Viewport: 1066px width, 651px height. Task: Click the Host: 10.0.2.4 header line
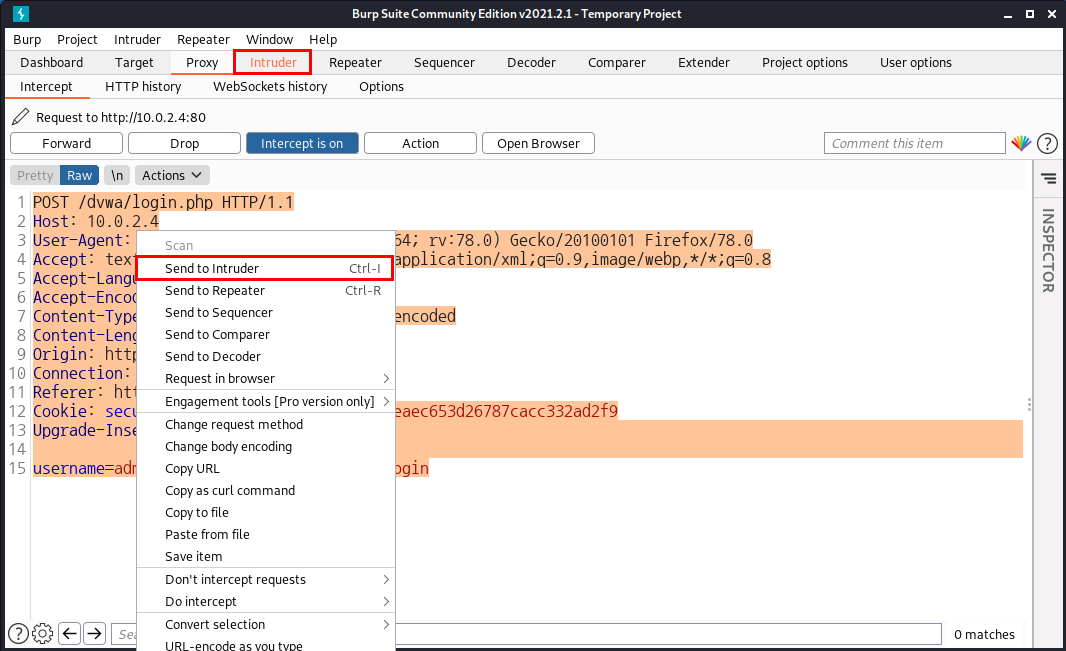pos(96,221)
